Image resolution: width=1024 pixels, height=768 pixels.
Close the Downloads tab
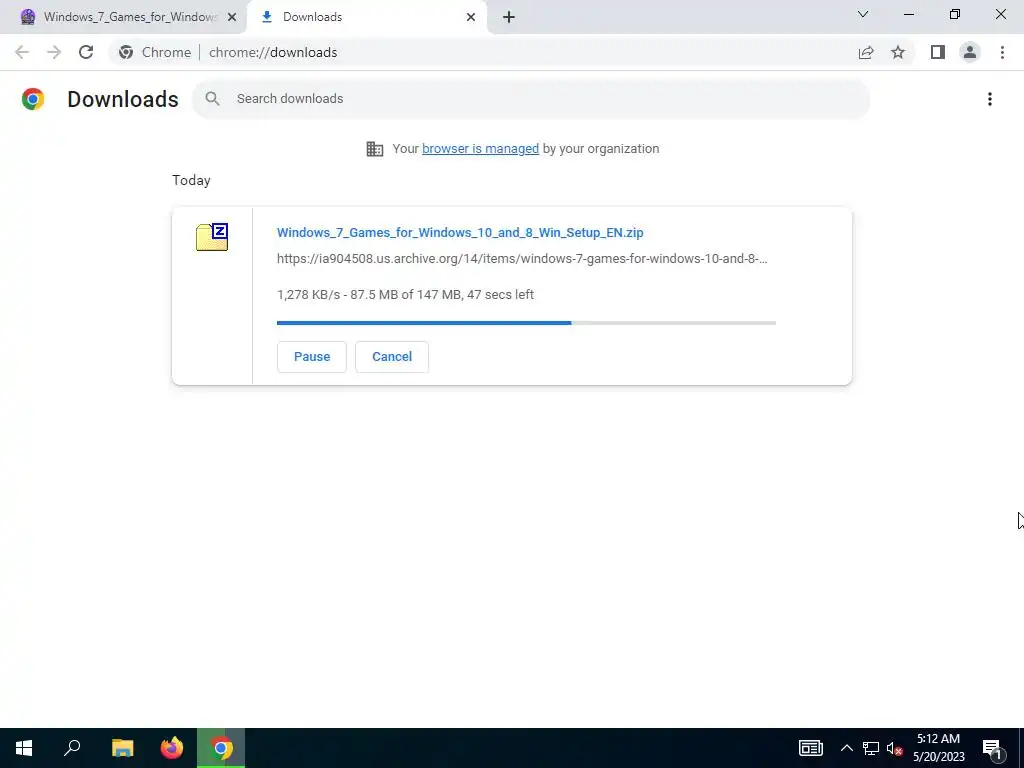471,17
